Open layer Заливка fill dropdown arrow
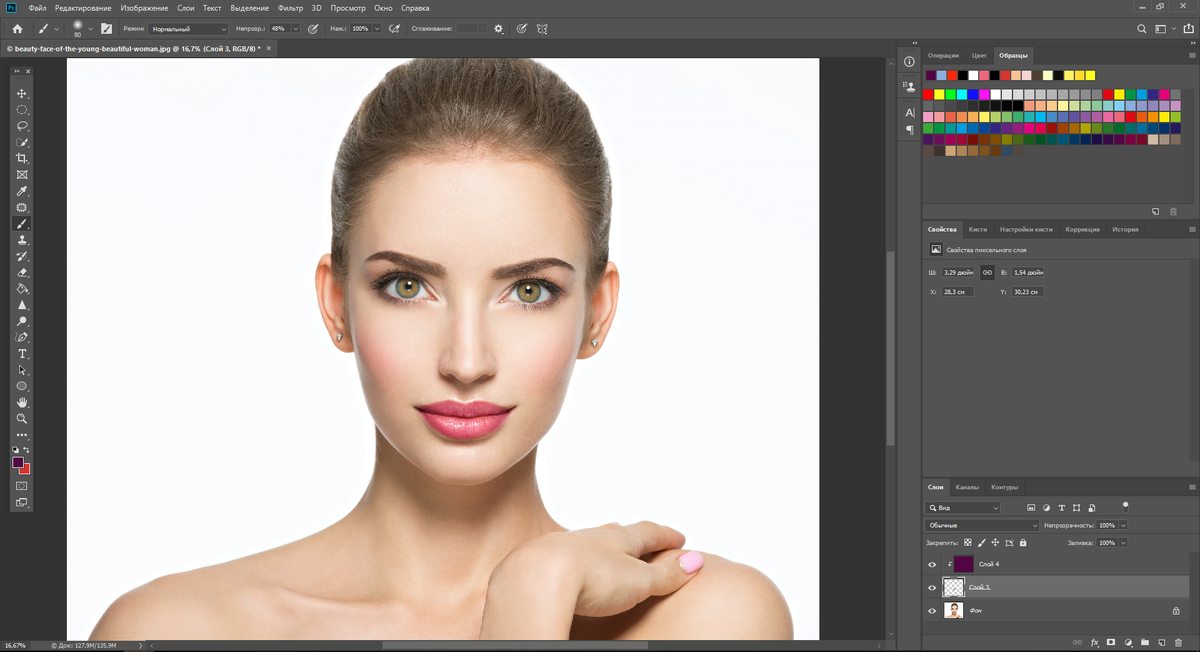 1123,543
